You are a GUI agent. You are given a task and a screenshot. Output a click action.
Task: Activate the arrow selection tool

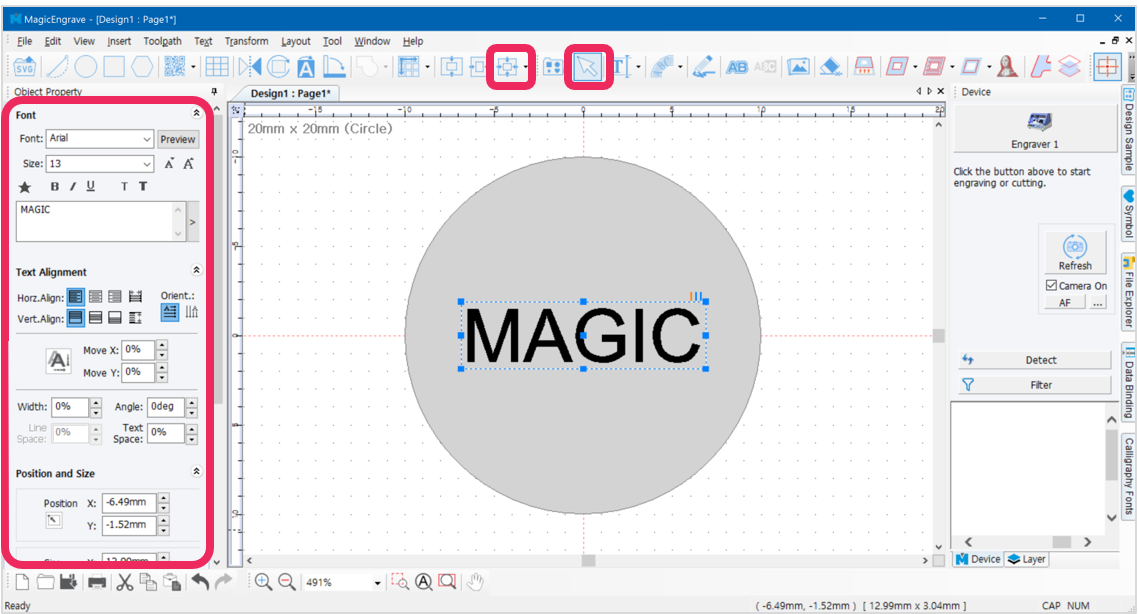click(x=586, y=67)
